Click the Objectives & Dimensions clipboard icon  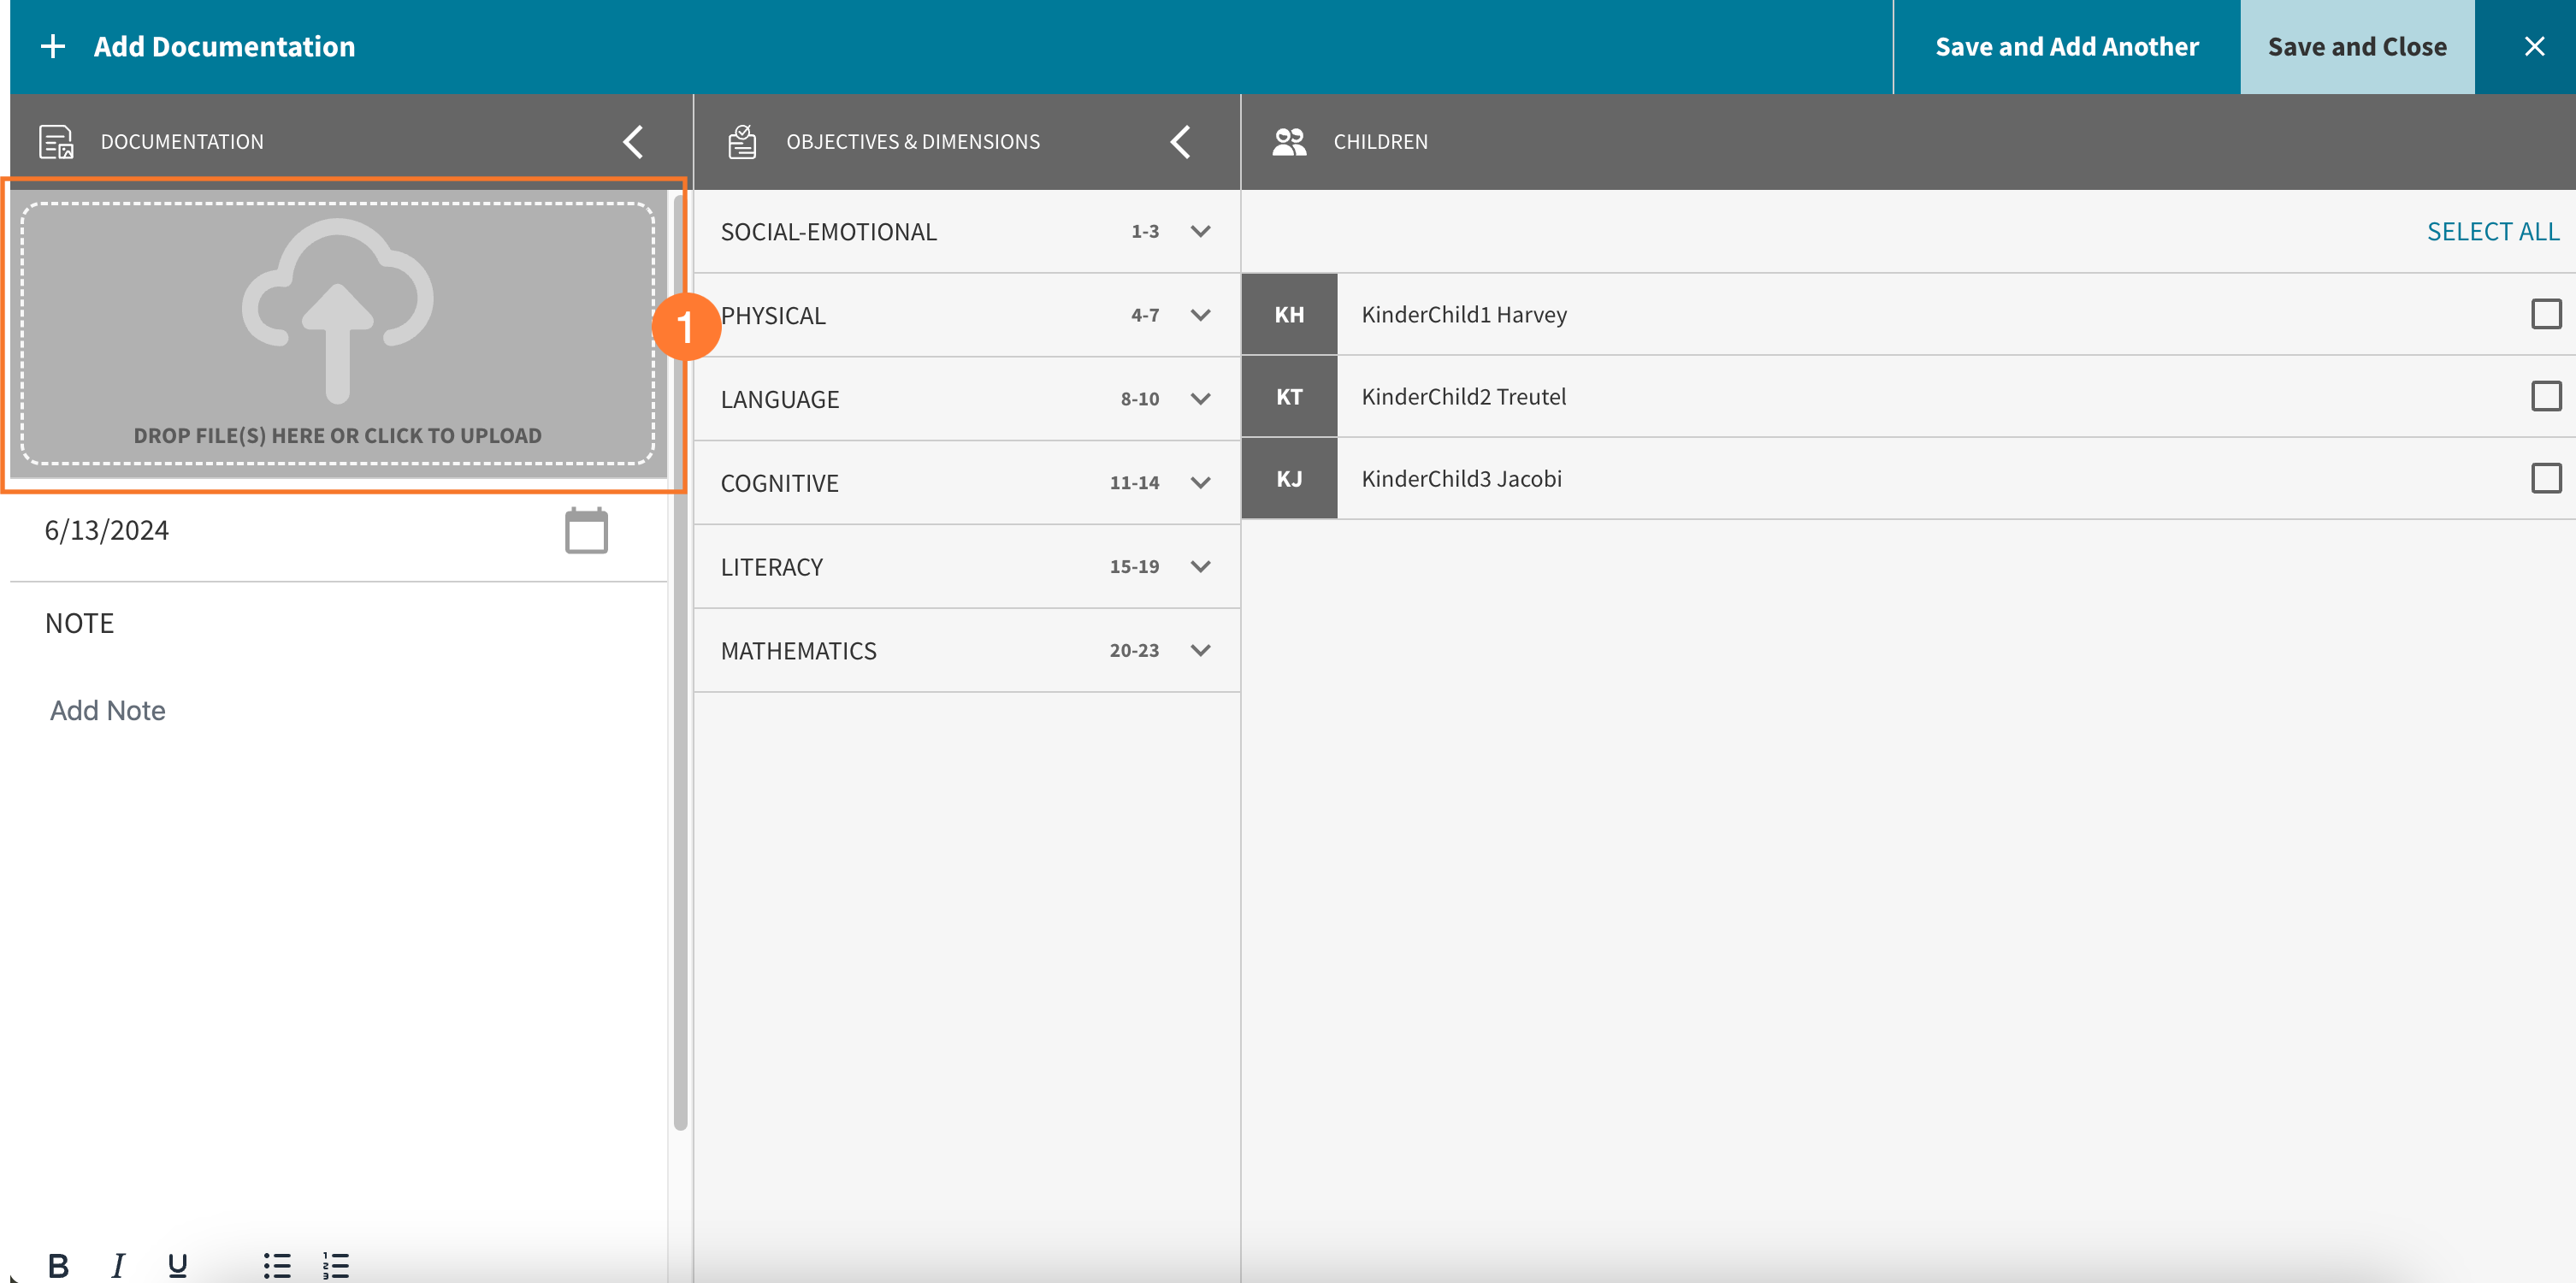741,141
